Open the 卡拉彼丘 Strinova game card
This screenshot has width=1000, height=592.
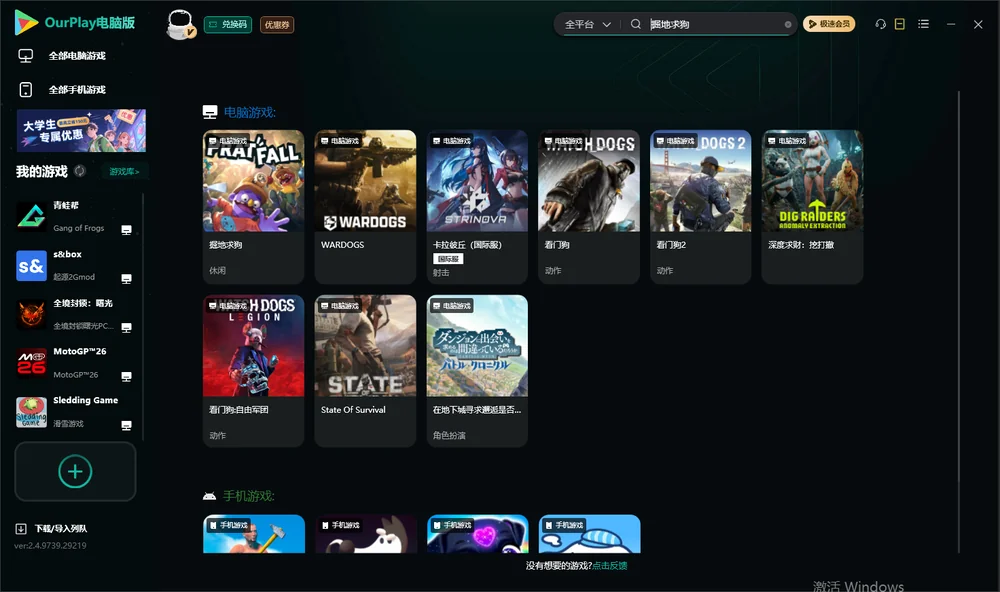click(x=477, y=207)
